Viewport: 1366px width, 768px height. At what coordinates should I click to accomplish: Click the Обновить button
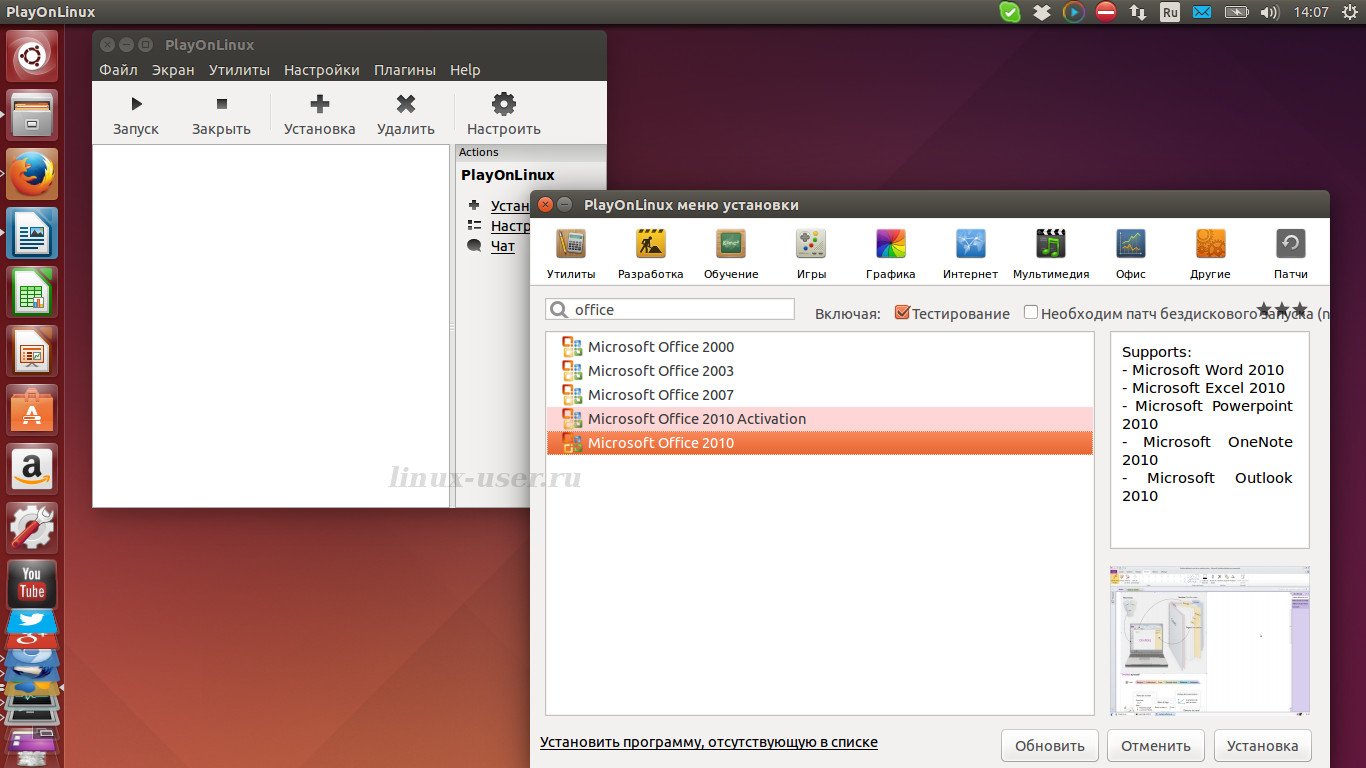[x=1050, y=746]
